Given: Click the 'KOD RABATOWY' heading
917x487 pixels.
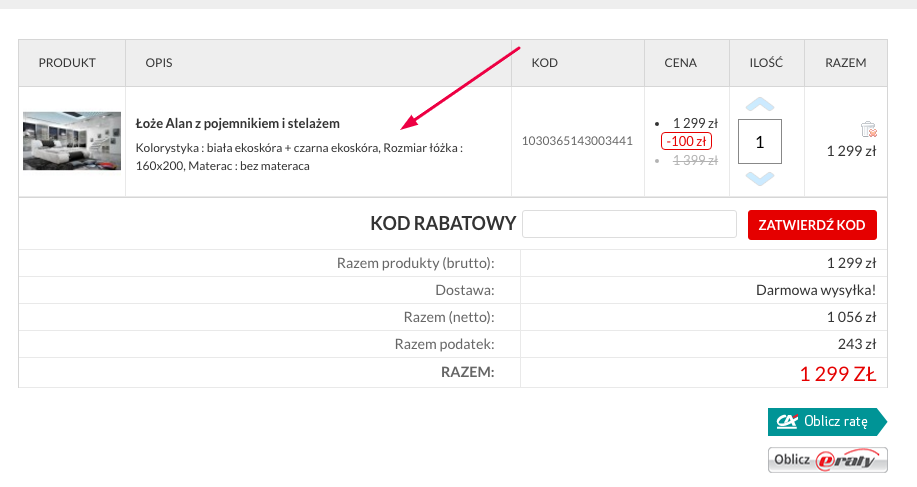Looking at the screenshot, I should tap(443, 224).
